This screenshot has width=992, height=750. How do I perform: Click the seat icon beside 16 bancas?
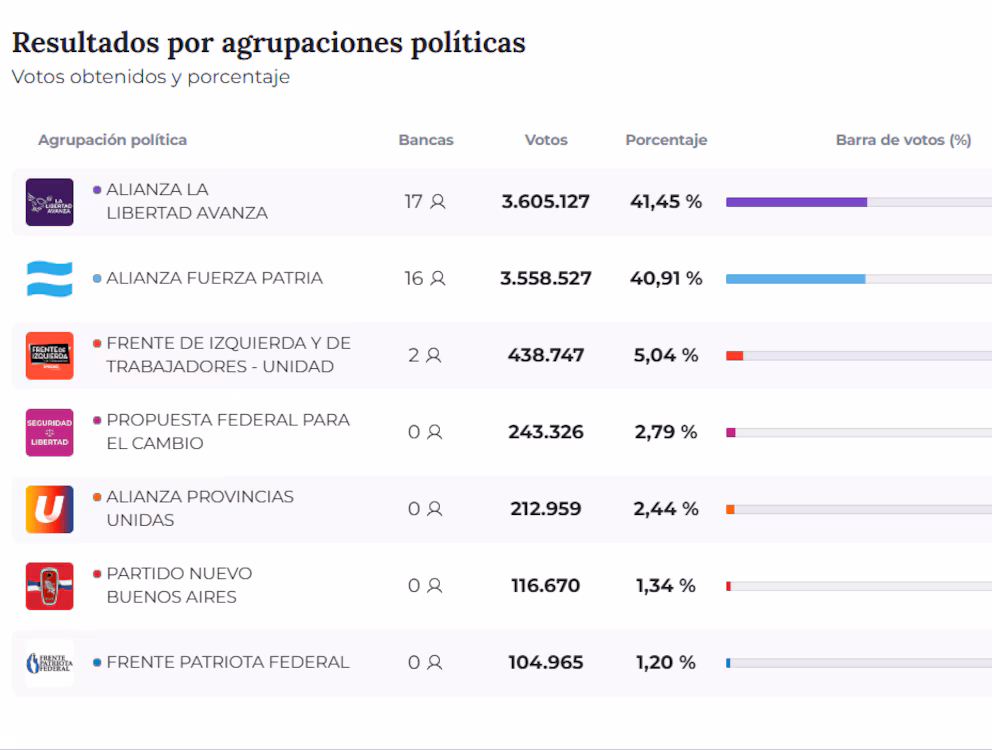(x=438, y=279)
